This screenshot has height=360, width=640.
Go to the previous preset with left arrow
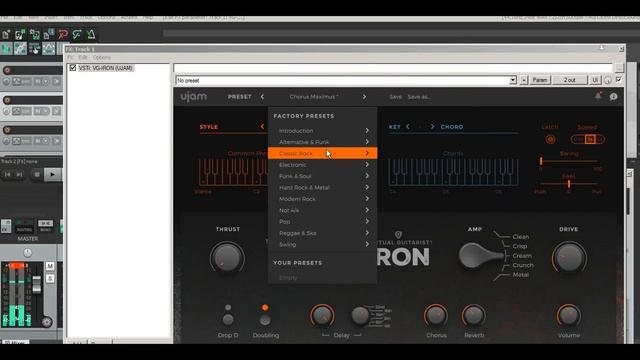tap(262, 97)
